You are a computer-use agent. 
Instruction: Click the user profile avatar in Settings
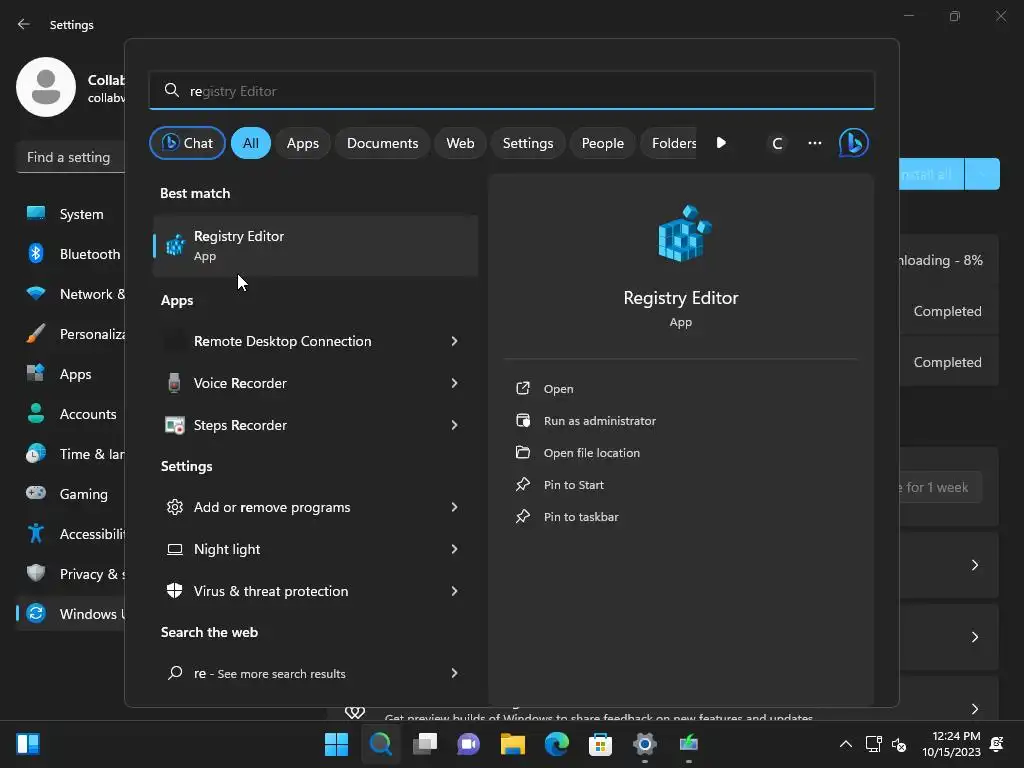(46, 87)
